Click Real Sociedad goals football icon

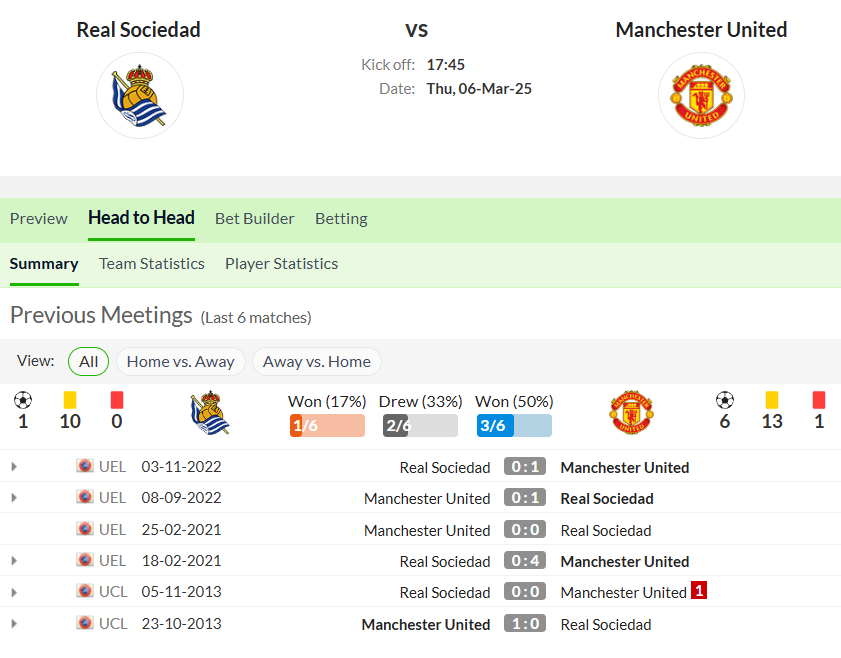[x=23, y=400]
